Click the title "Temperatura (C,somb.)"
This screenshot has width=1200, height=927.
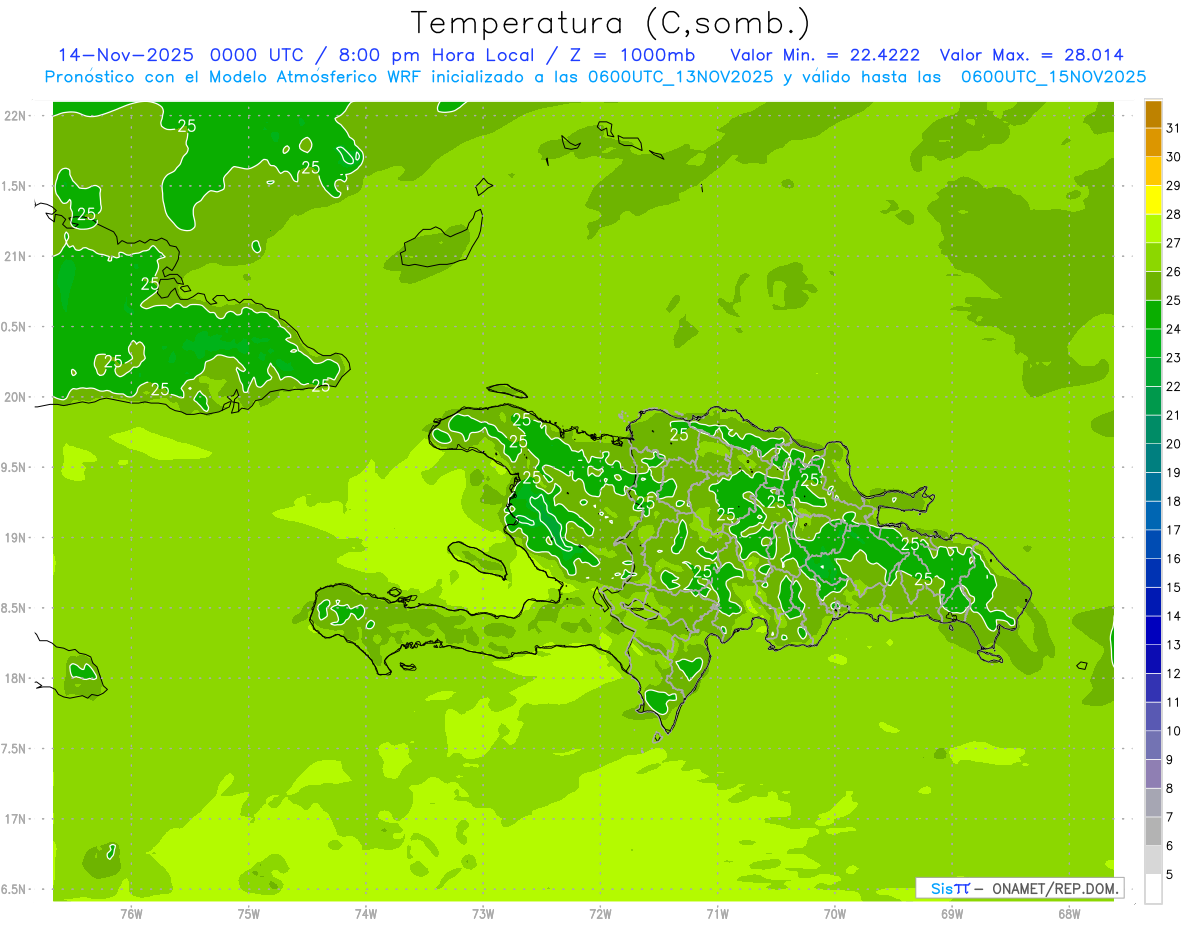[611, 23]
